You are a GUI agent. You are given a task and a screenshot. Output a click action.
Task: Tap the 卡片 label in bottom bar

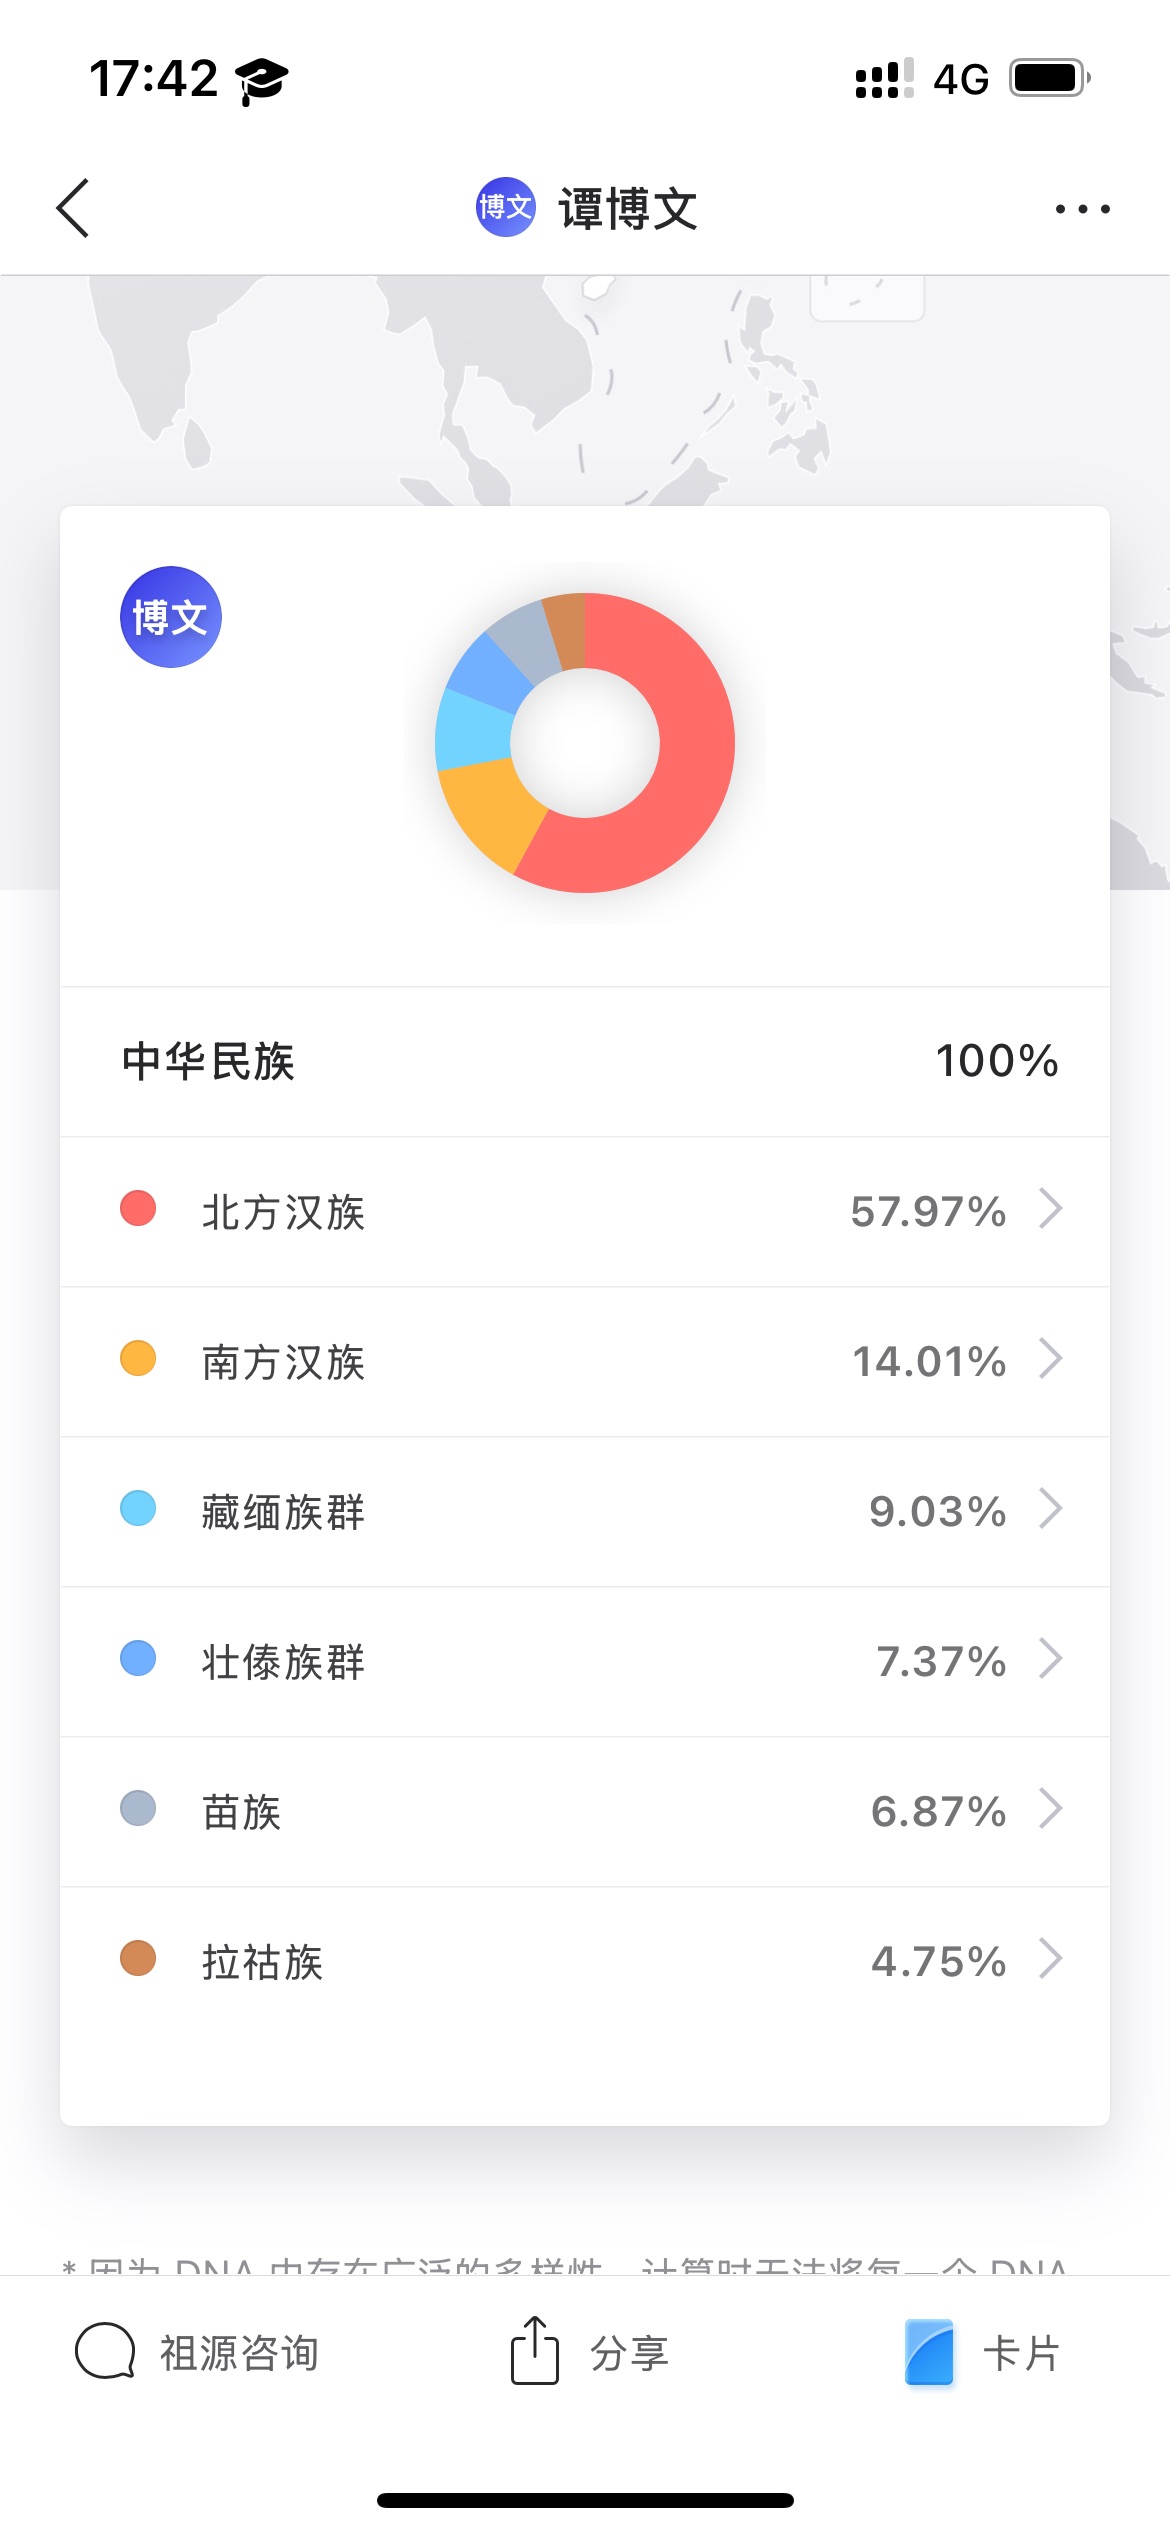1021,2353
